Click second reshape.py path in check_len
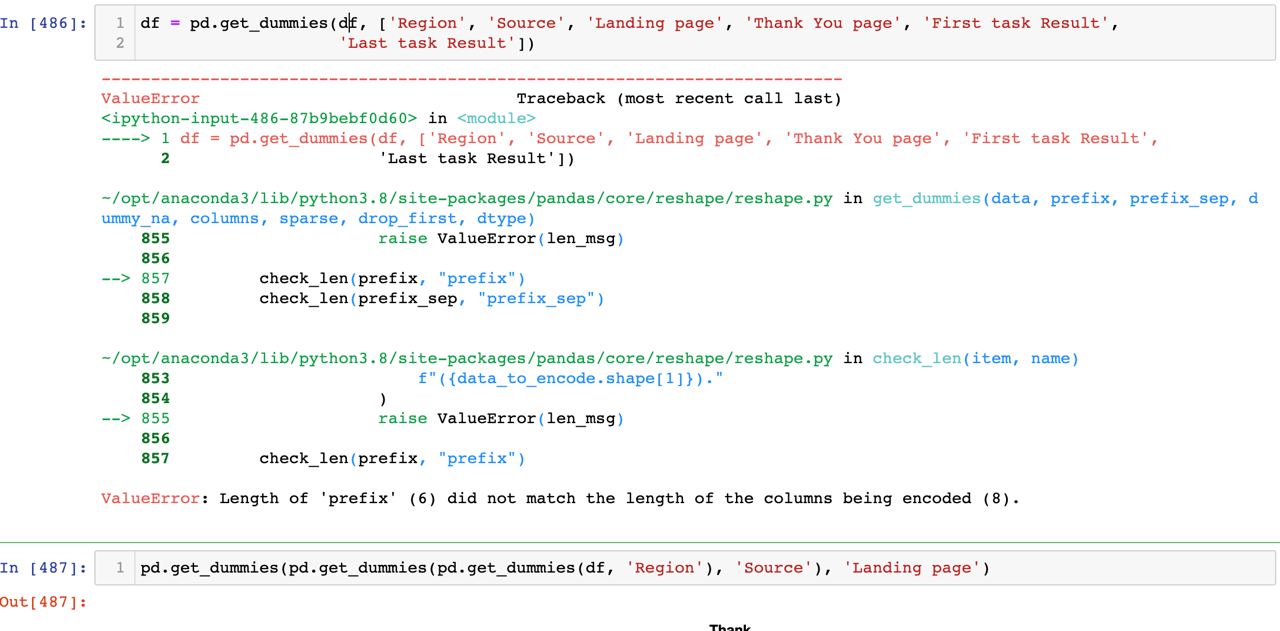 click(x=467, y=358)
